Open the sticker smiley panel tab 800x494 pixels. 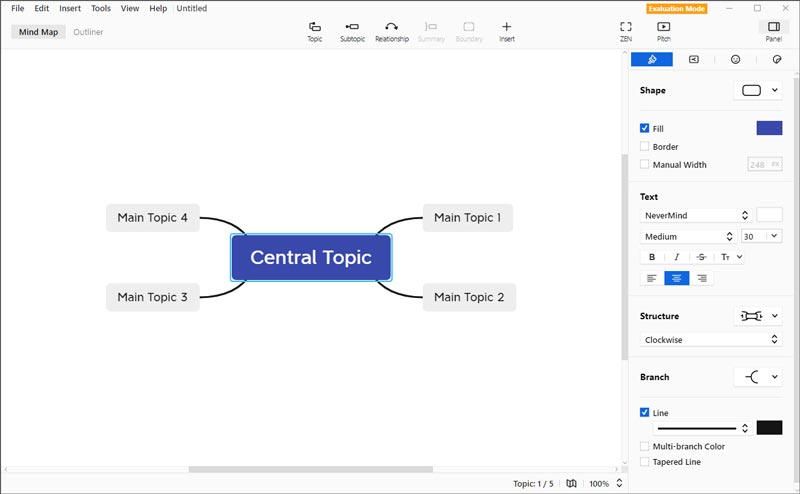coord(736,60)
